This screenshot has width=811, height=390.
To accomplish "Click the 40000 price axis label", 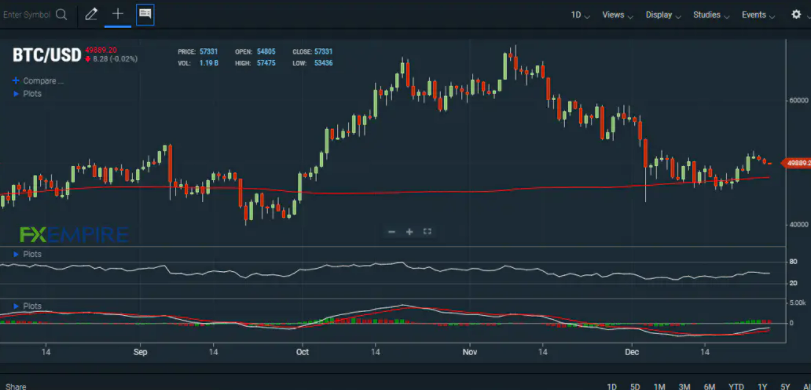I will pos(799,224).
